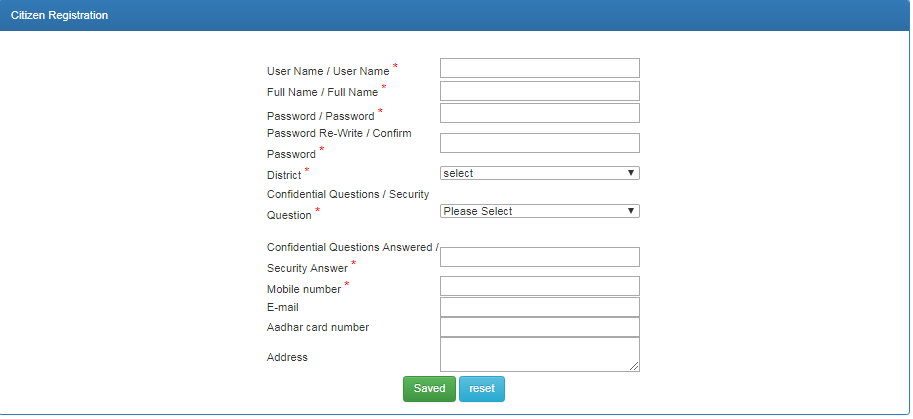Screen dimensions: 913x419
Task: Click the Citizen Registration header title
Action: click(x=59, y=16)
